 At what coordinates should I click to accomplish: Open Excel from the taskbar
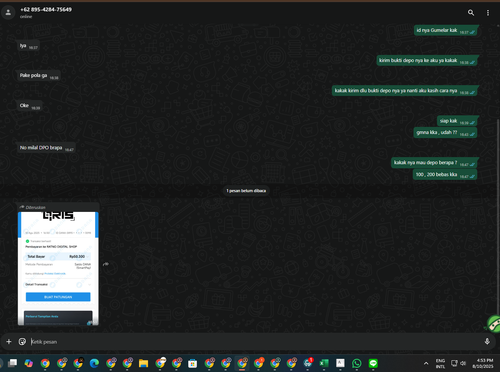[x=324, y=363]
